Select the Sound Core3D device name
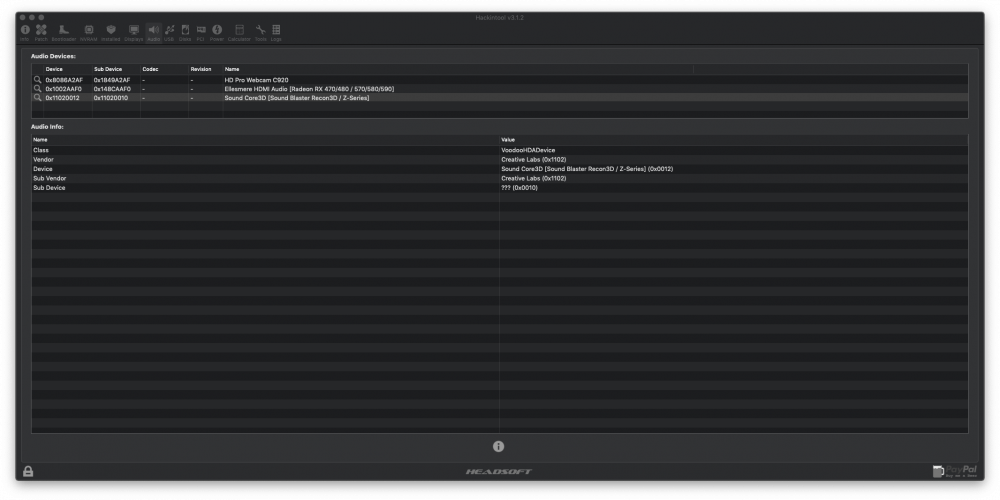The height and width of the screenshot is (500, 1000). tap(297, 98)
